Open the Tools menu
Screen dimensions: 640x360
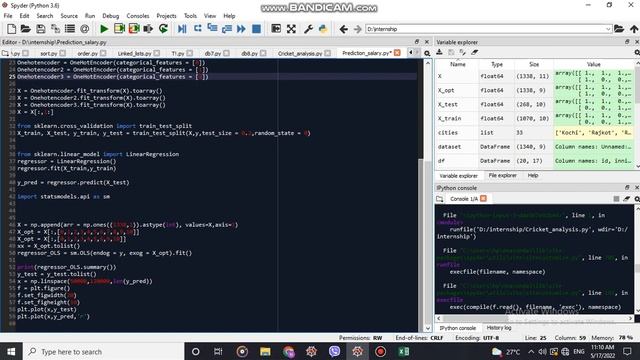tap(190, 16)
